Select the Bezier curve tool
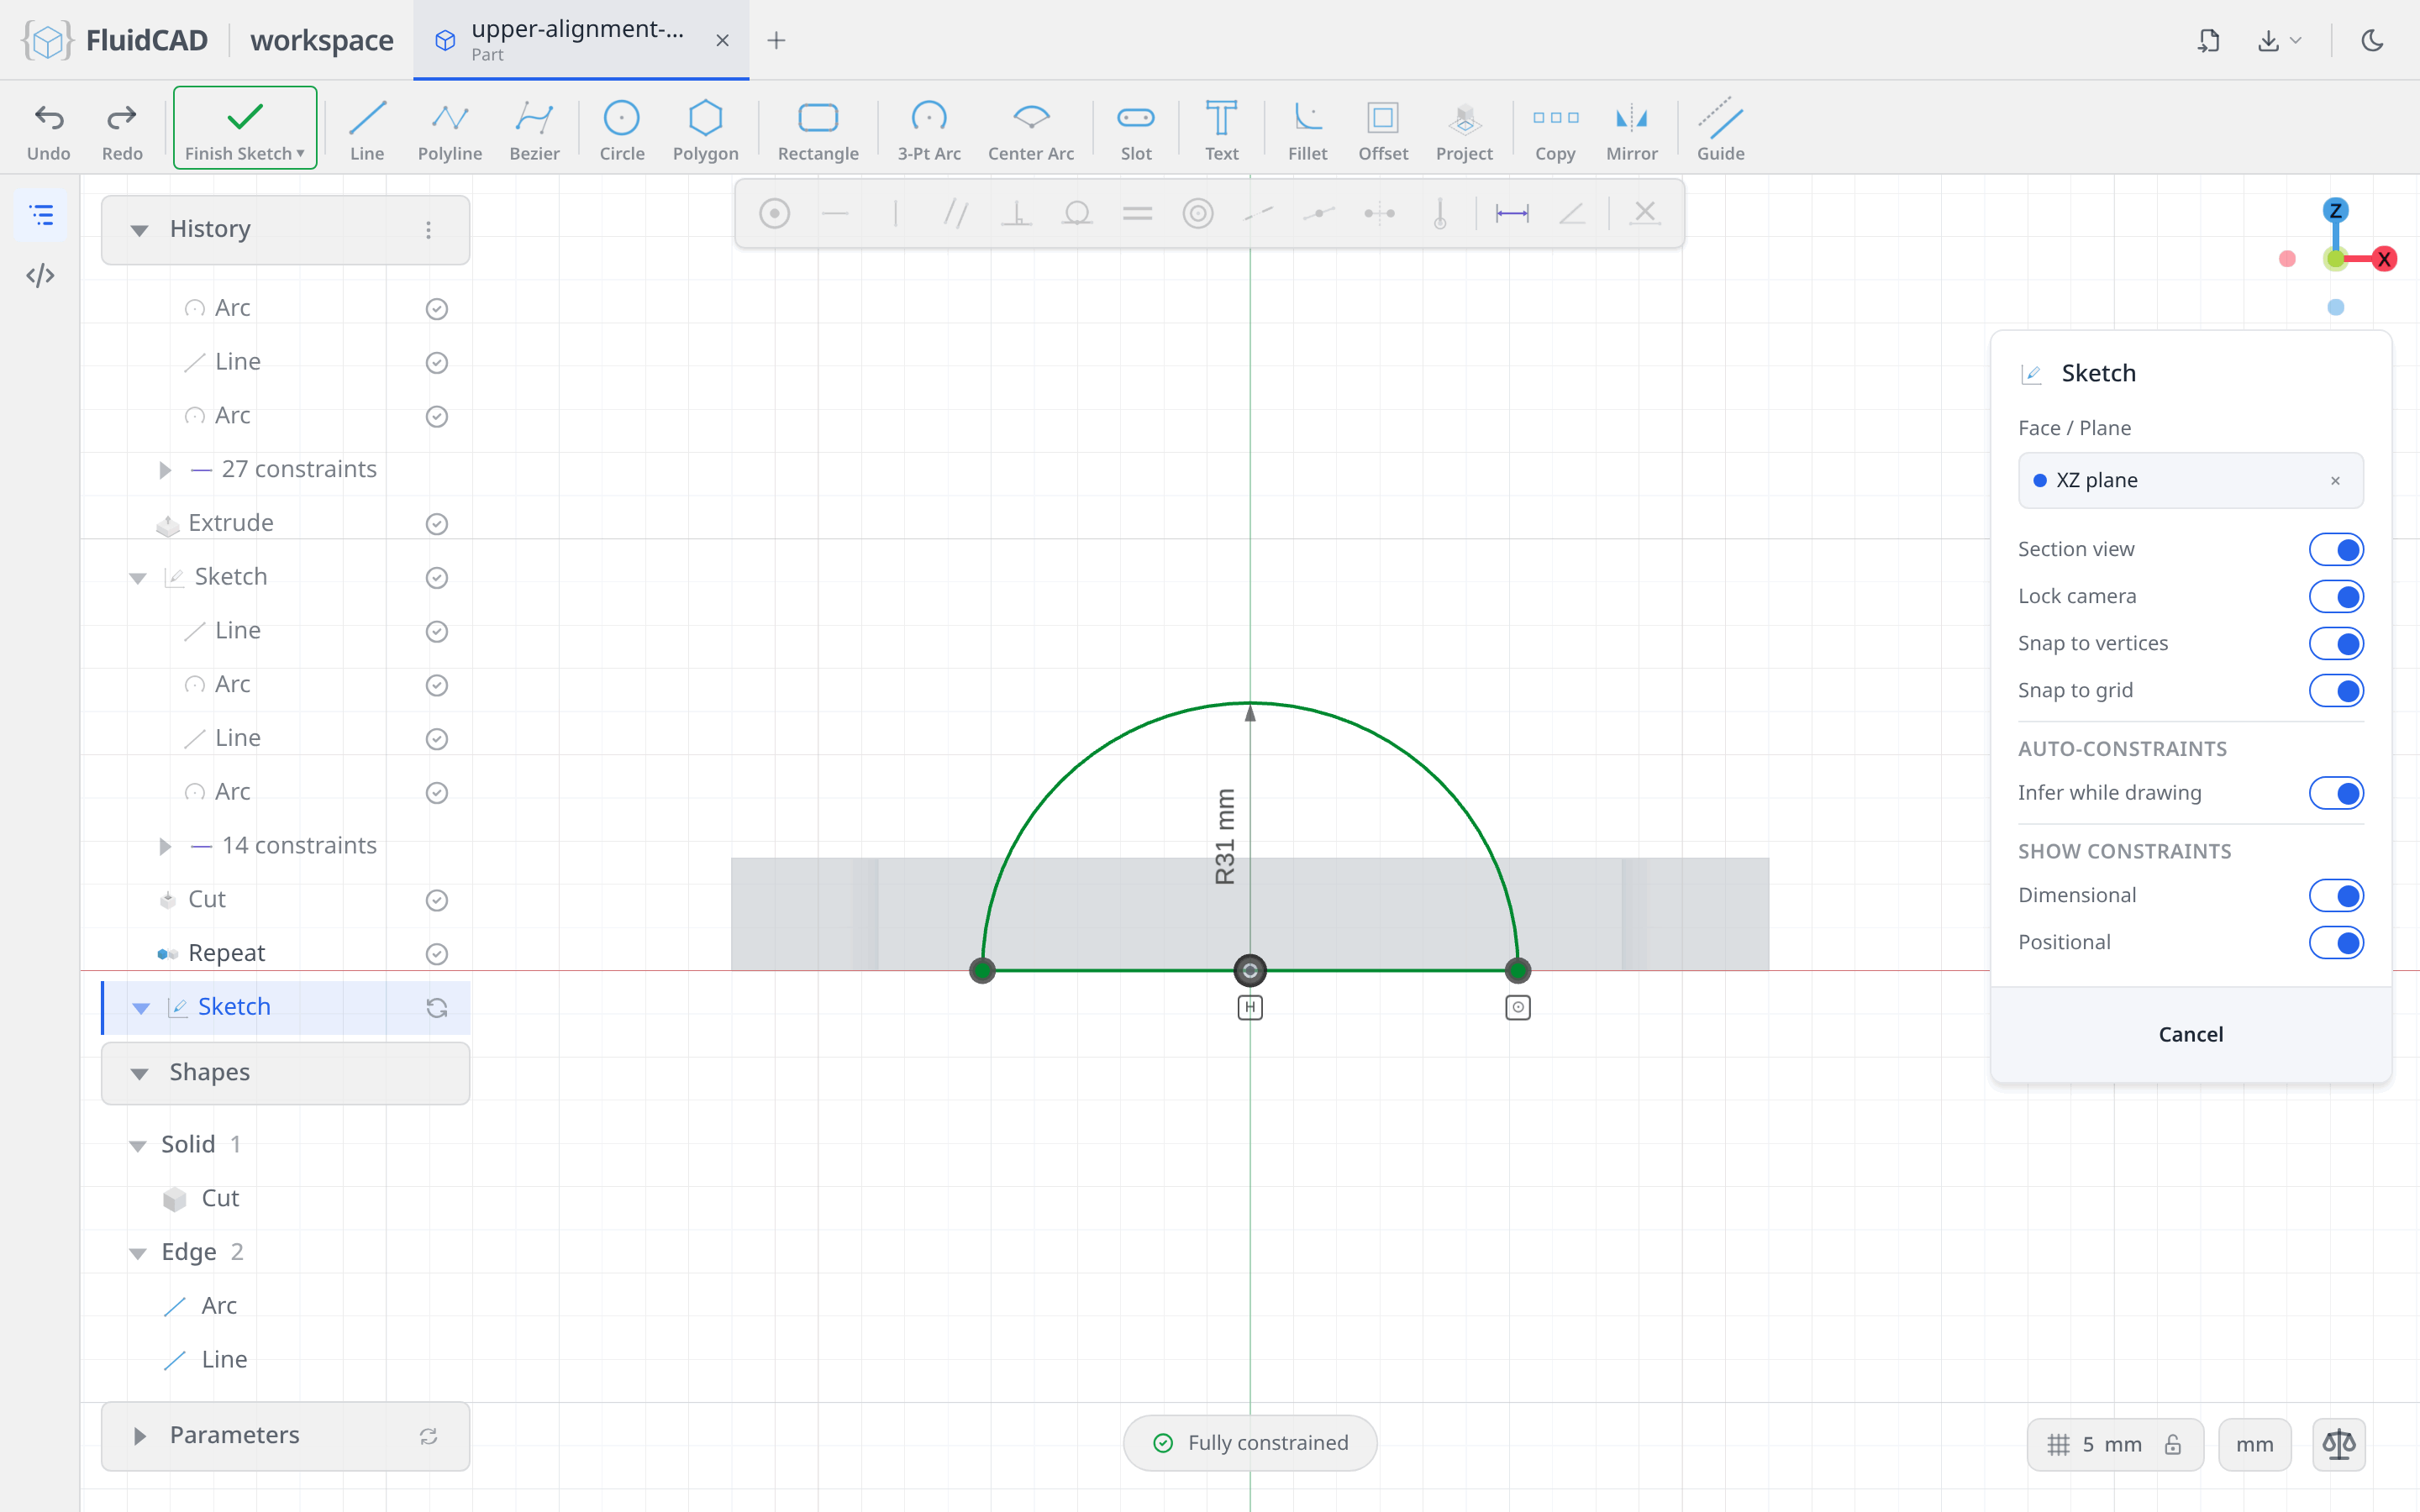2420x1512 pixels. coord(534,130)
